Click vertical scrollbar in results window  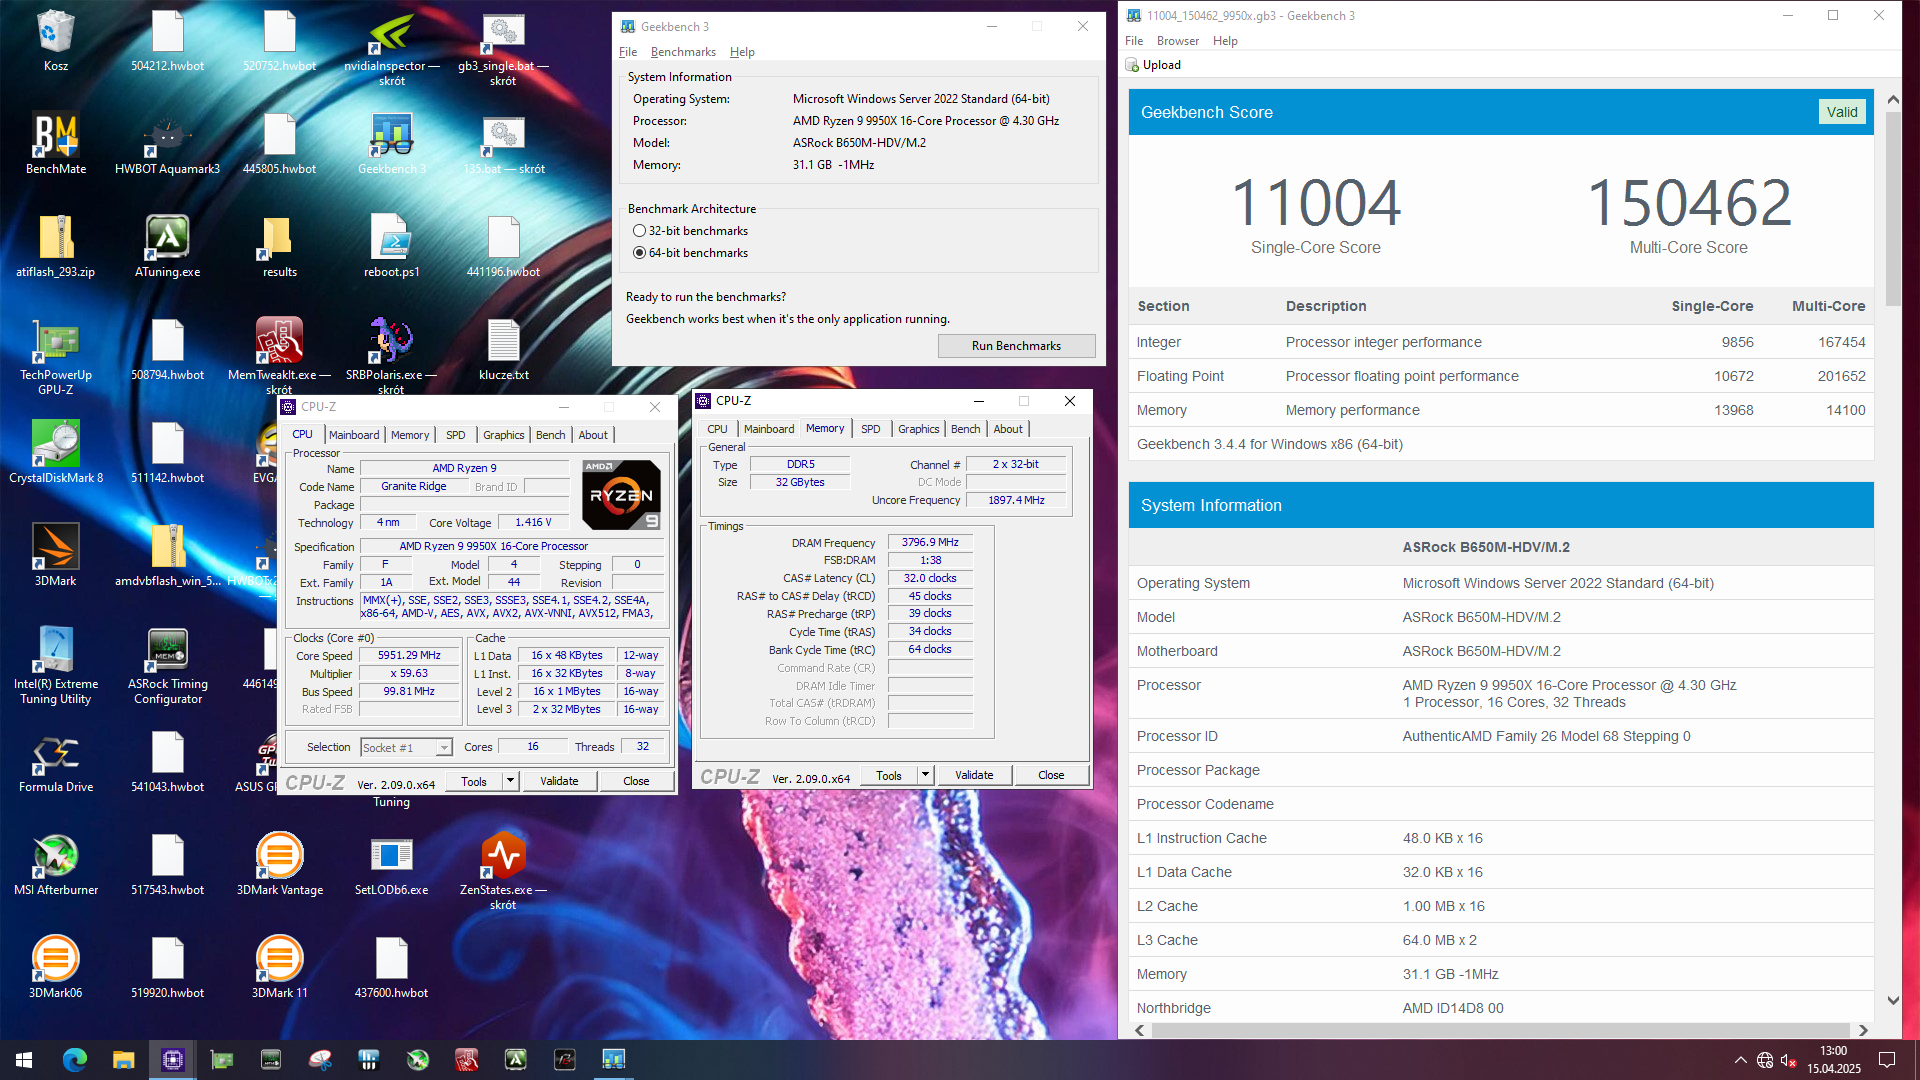click(1892, 208)
